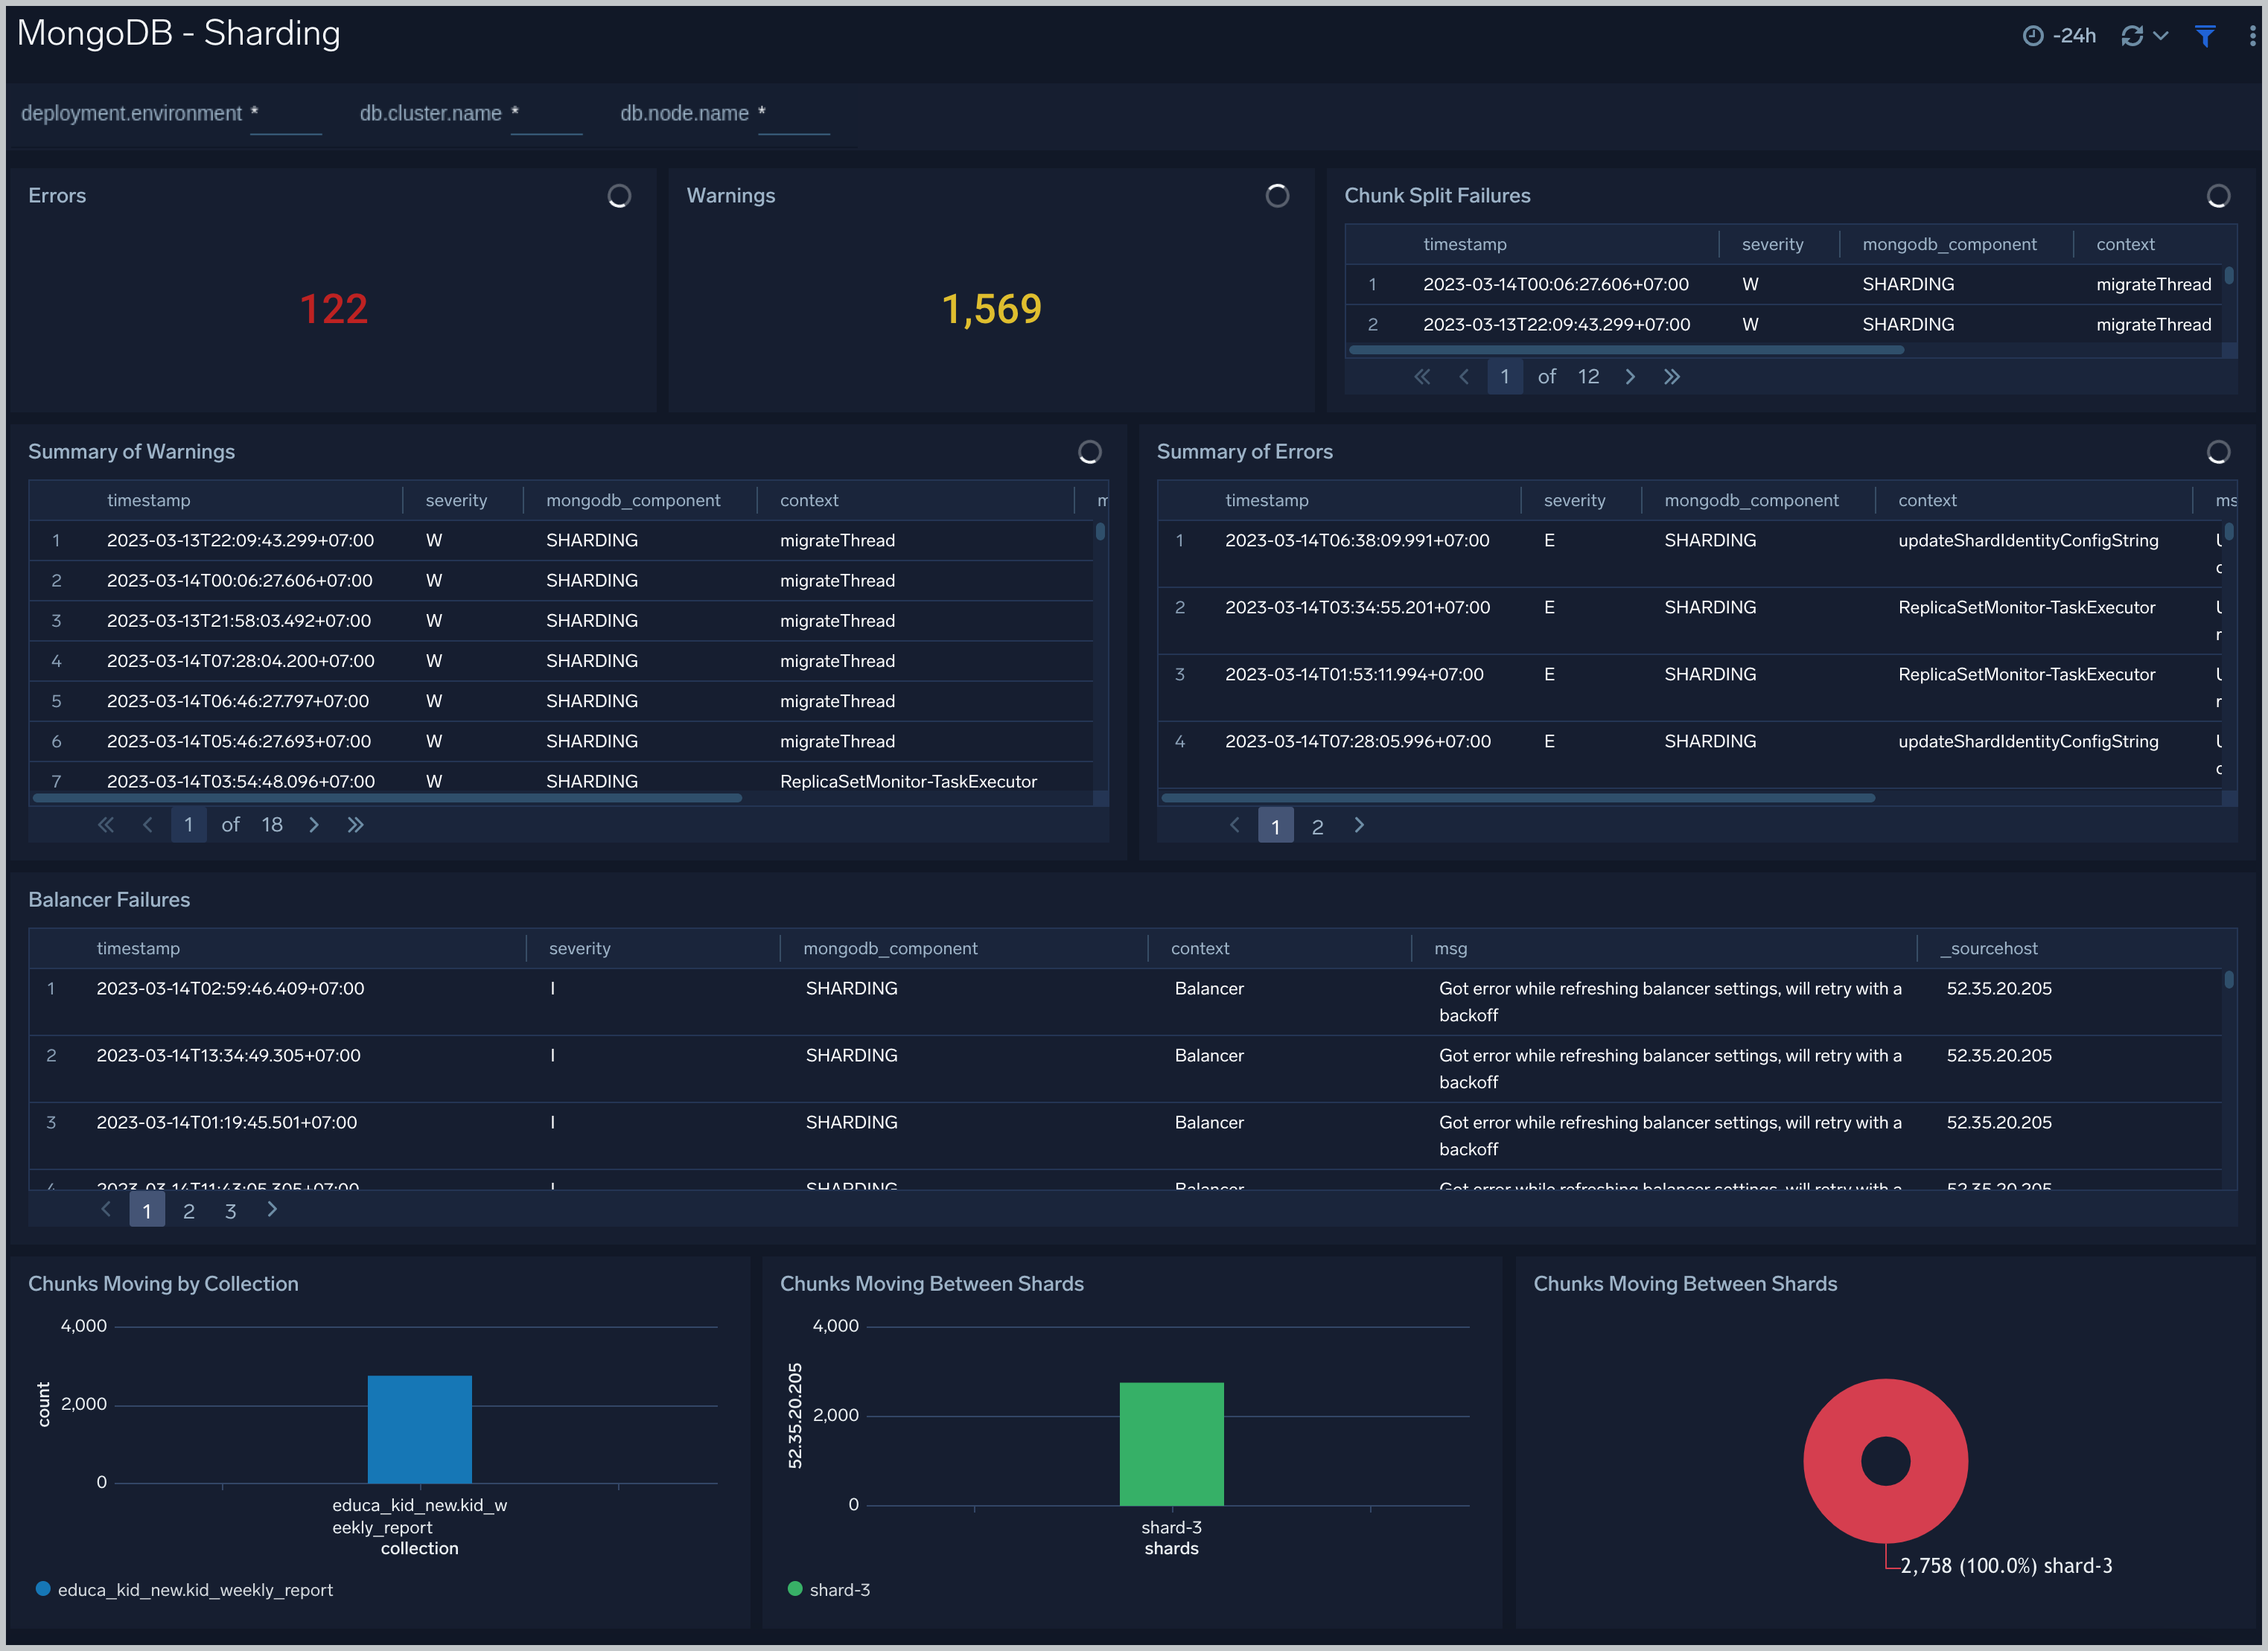Select page 2 in Balancer Failures
This screenshot has height=1651, width=2268.
189,1212
